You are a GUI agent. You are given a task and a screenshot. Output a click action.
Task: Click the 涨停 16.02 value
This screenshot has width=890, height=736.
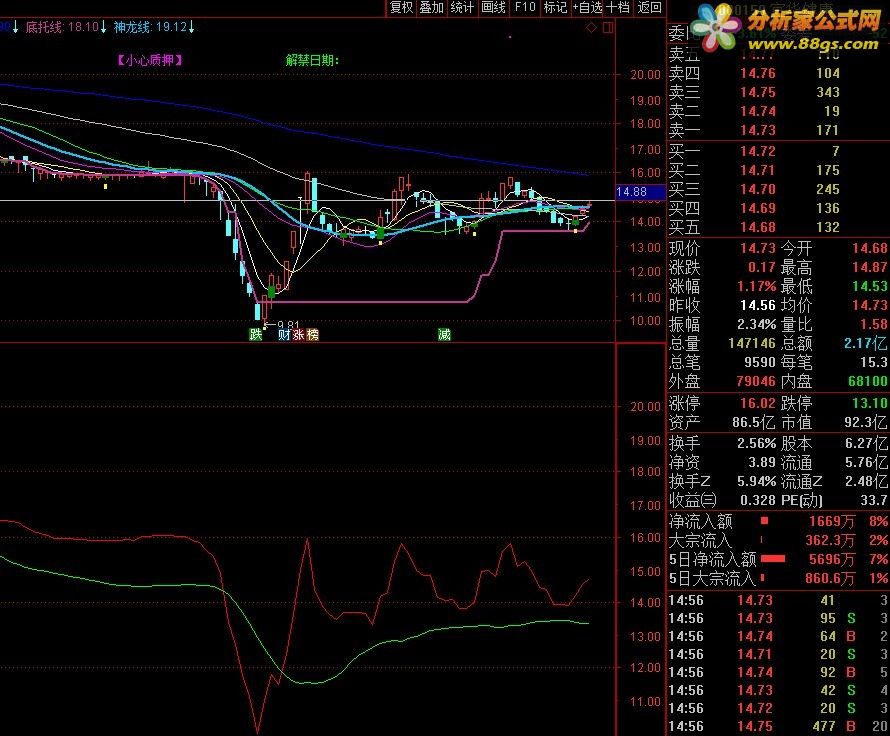(757, 403)
